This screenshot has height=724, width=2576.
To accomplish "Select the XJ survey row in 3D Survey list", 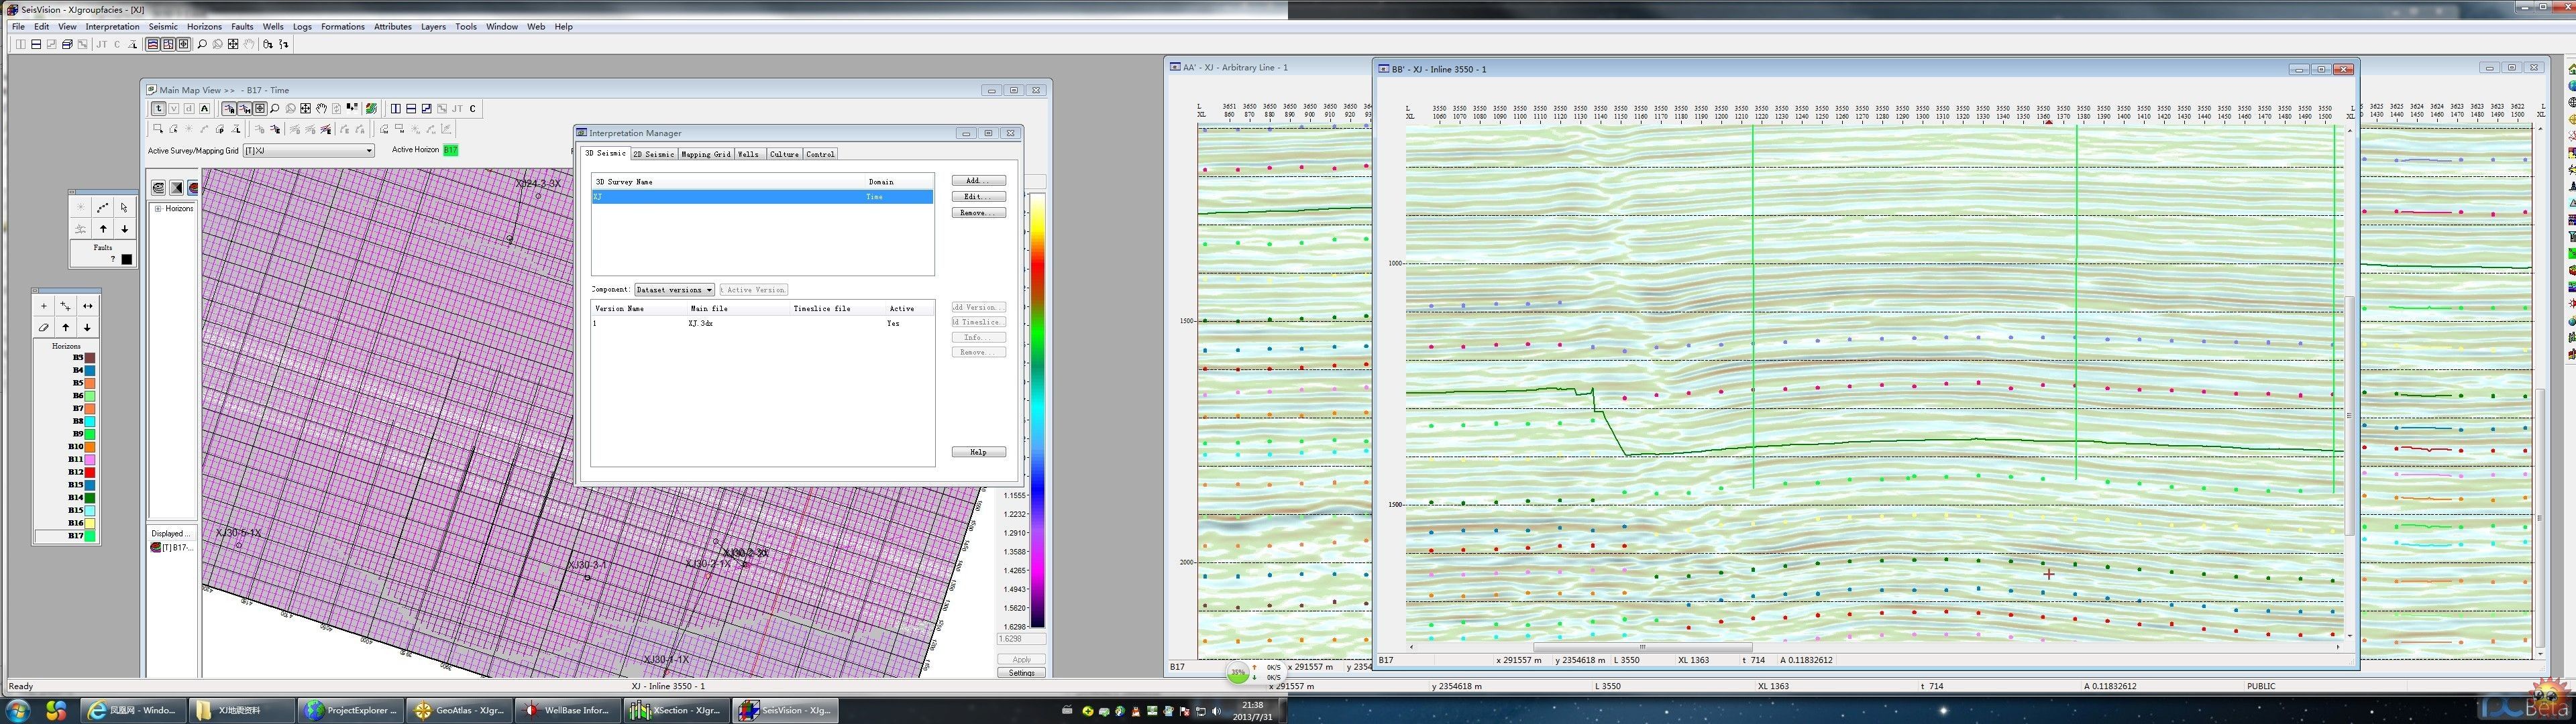I will tap(762, 197).
